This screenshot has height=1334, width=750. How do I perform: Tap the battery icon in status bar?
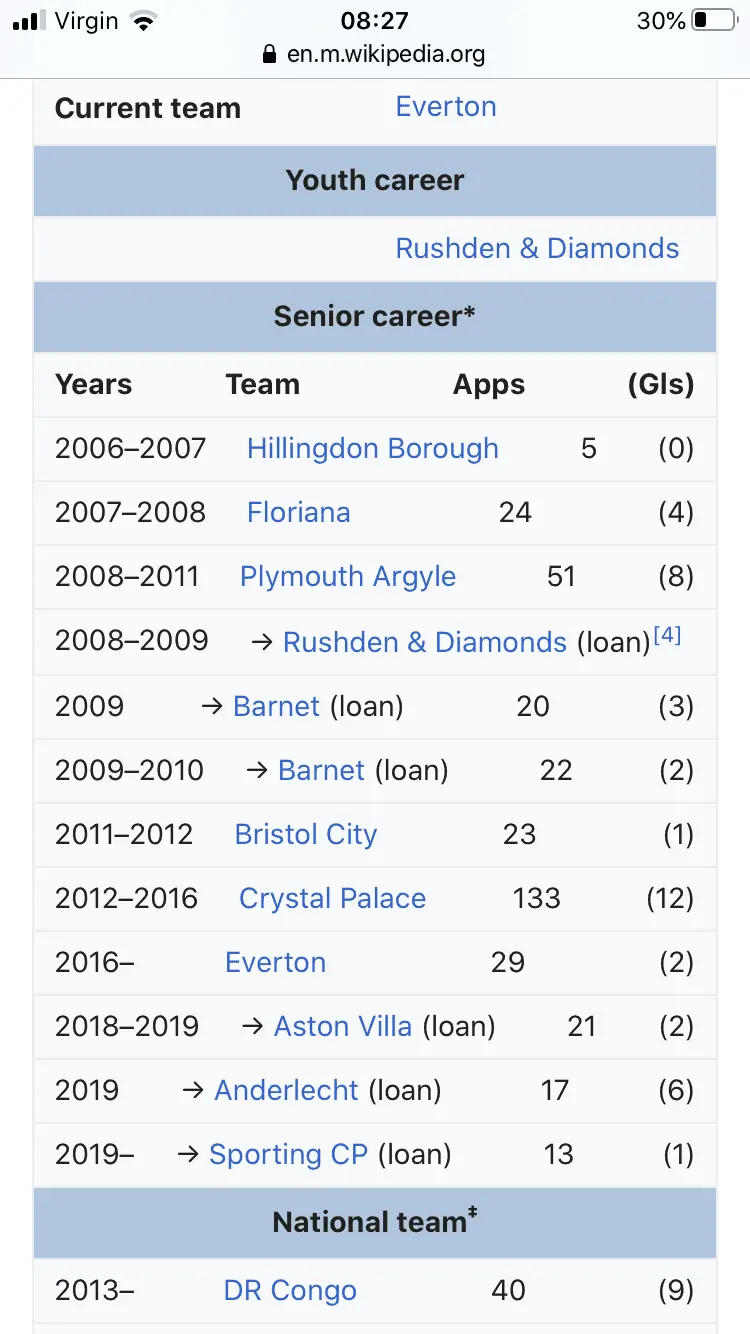tap(713, 21)
